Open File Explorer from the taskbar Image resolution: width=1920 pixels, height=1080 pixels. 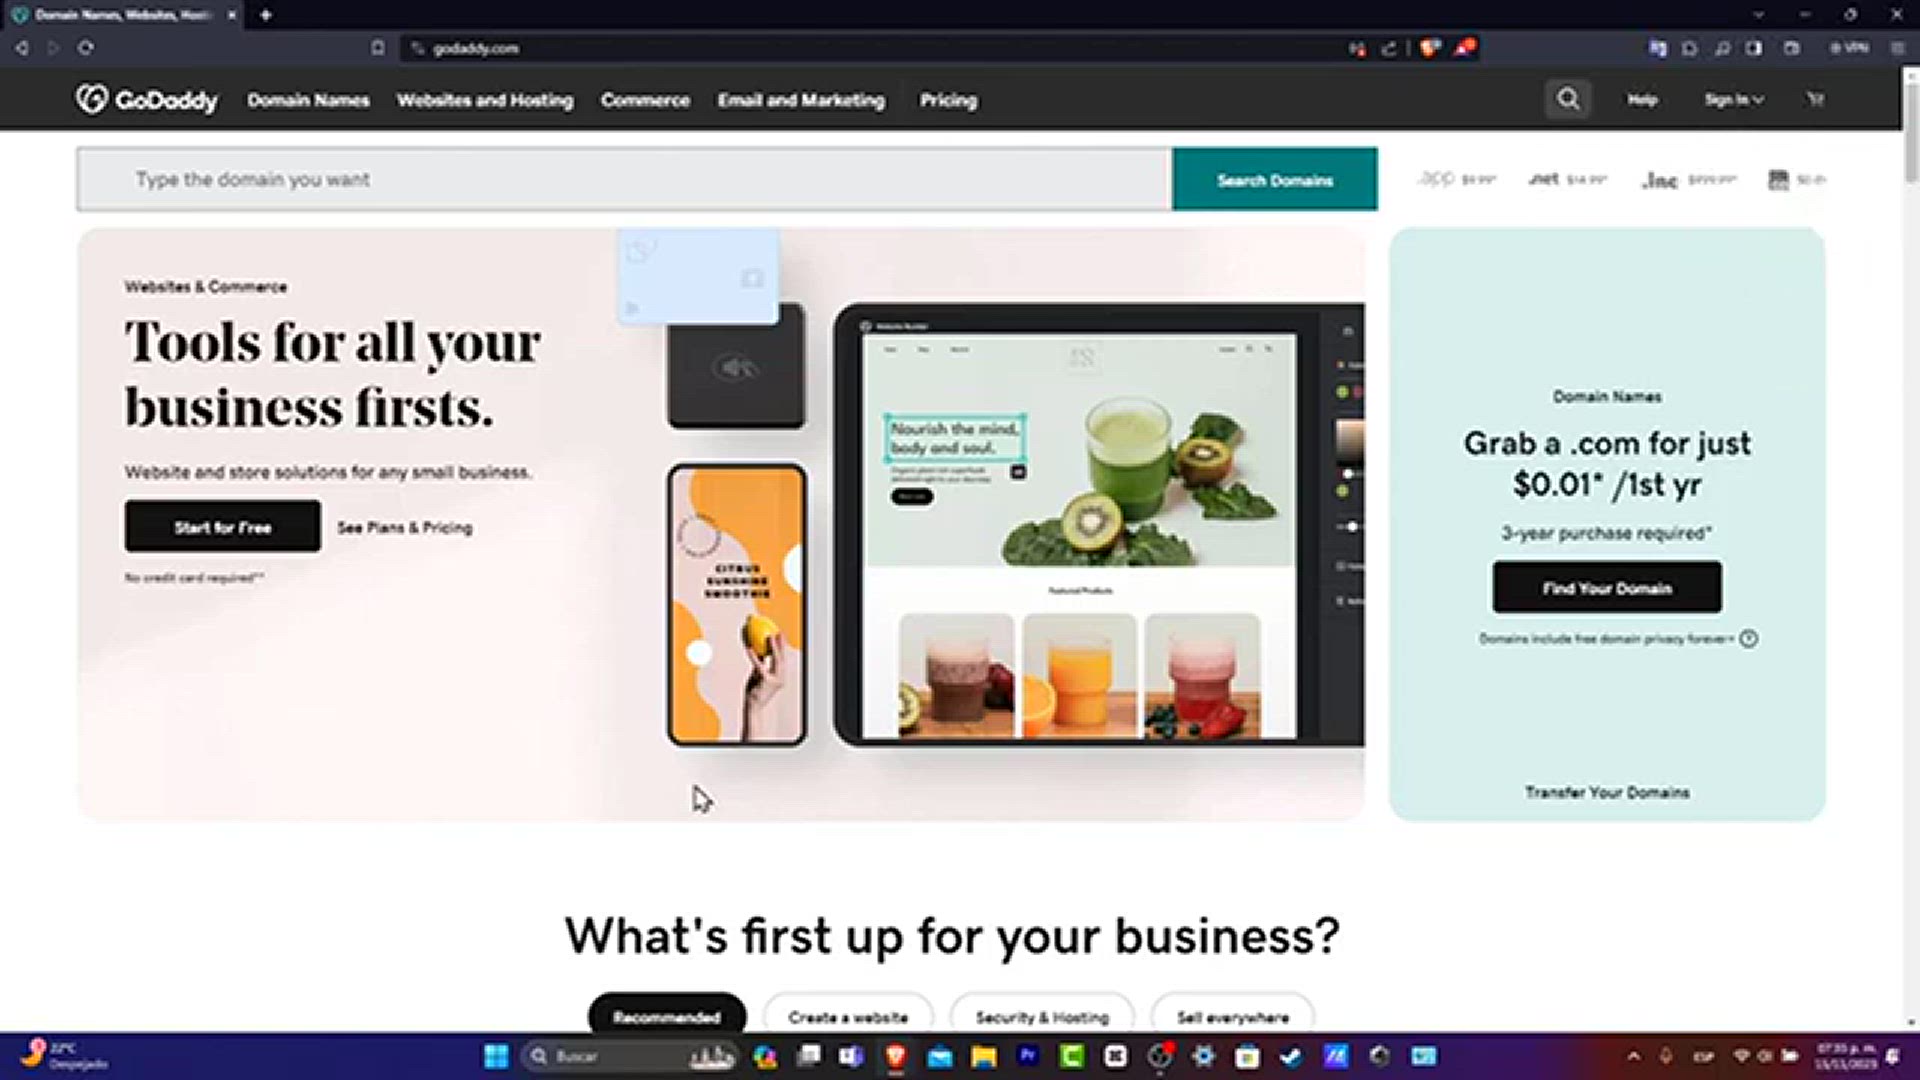tap(983, 1056)
